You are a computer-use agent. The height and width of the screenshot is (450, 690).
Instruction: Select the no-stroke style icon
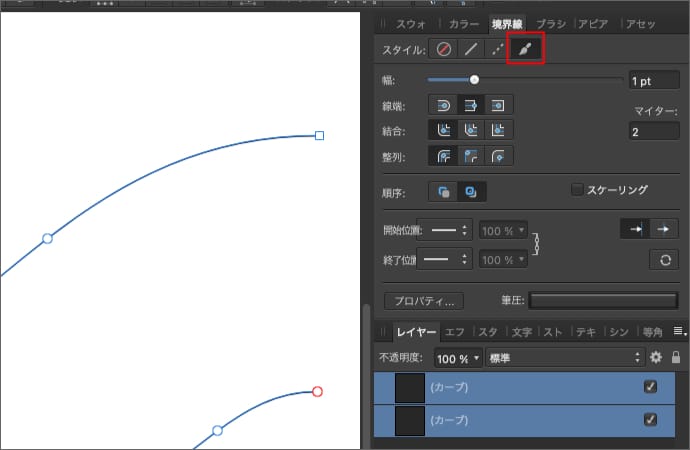[x=444, y=49]
